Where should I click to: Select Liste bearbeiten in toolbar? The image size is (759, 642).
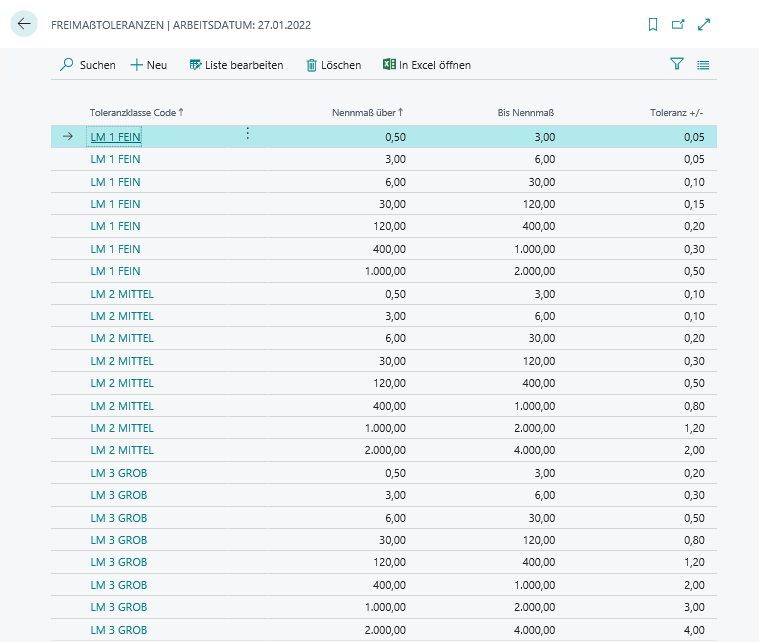[236, 65]
